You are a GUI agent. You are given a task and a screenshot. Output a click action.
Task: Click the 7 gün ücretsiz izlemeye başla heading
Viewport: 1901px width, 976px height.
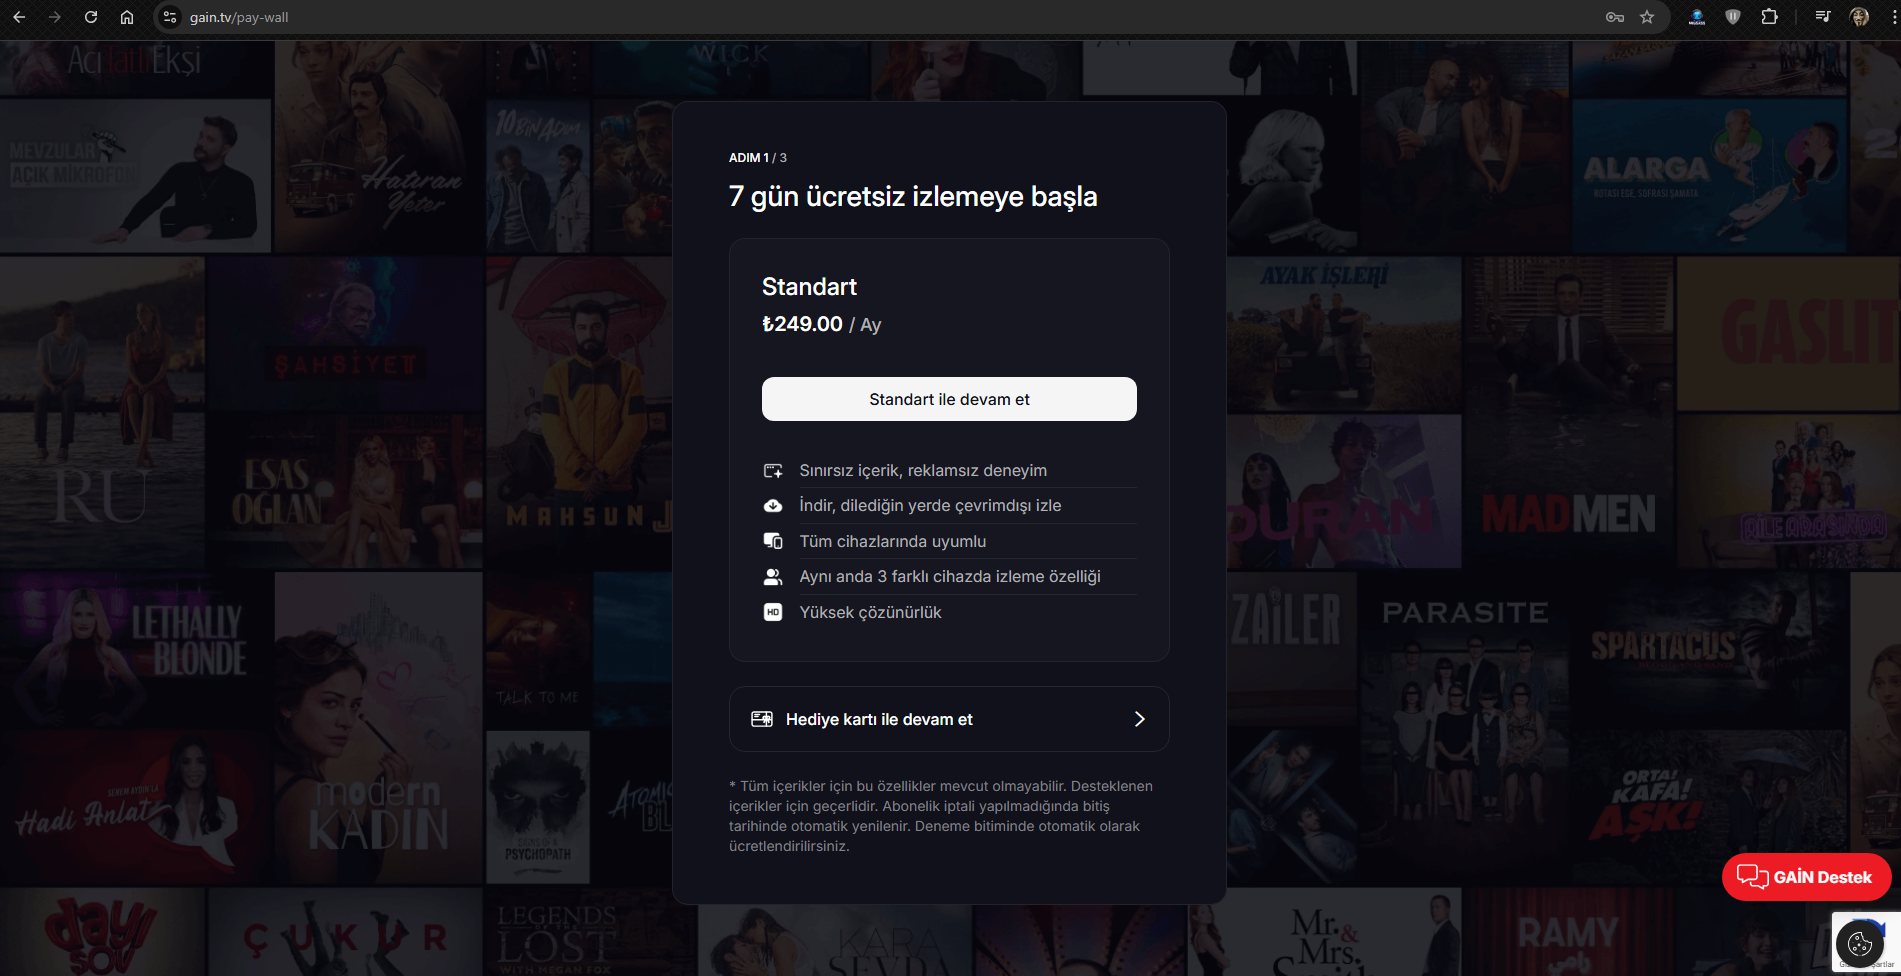[x=913, y=196]
